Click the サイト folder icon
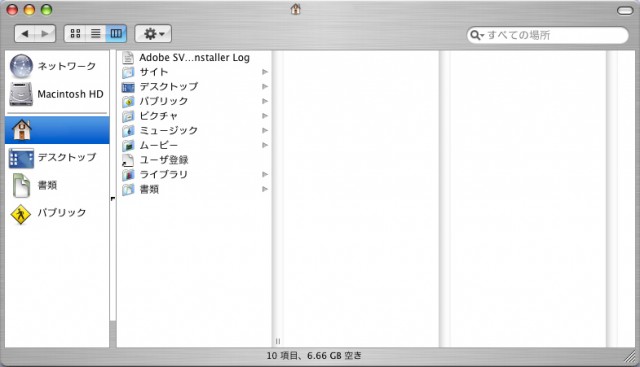640x367 pixels. pos(128,72)
